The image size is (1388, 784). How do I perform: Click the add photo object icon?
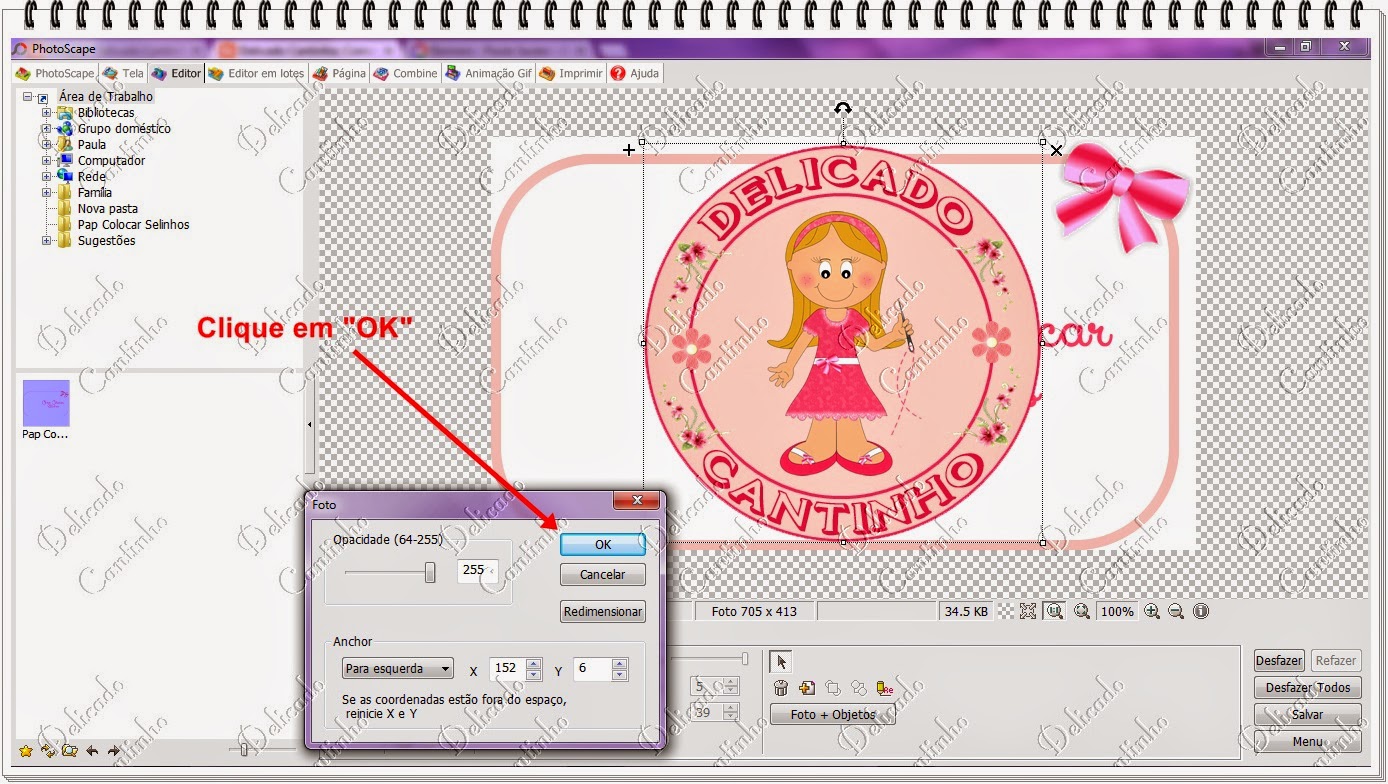(x=807, y=688)
